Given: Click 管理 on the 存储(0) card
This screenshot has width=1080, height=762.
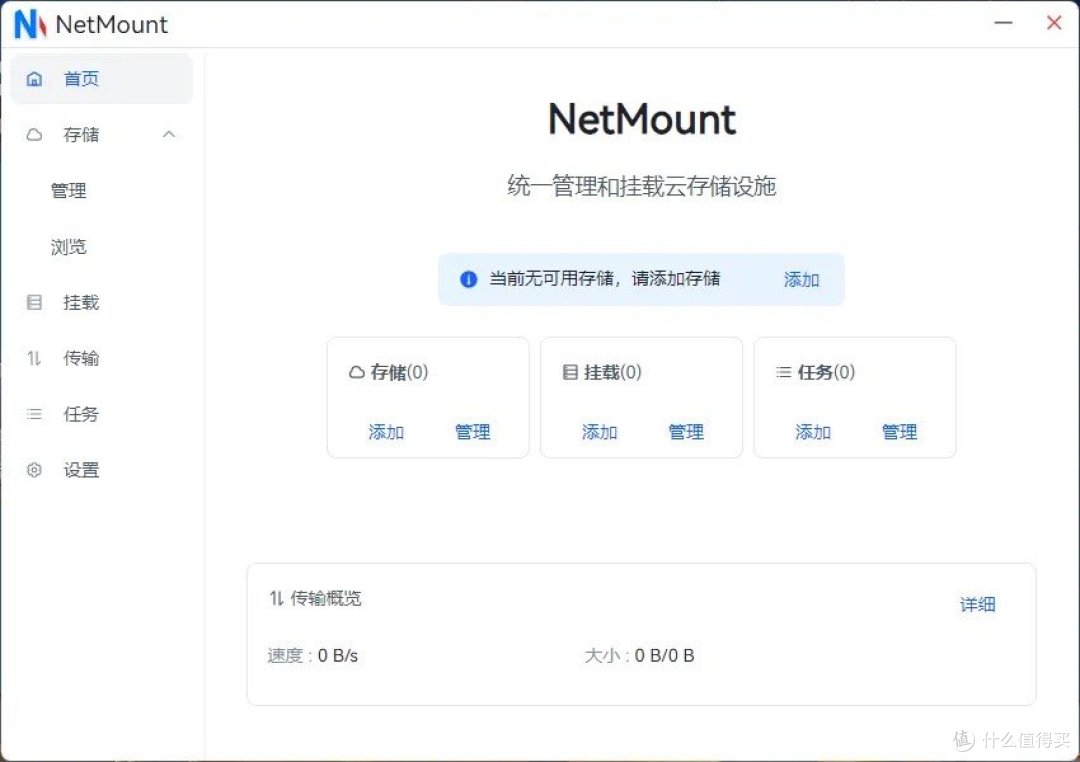Looking at the screenshot, I should [472, 432].
